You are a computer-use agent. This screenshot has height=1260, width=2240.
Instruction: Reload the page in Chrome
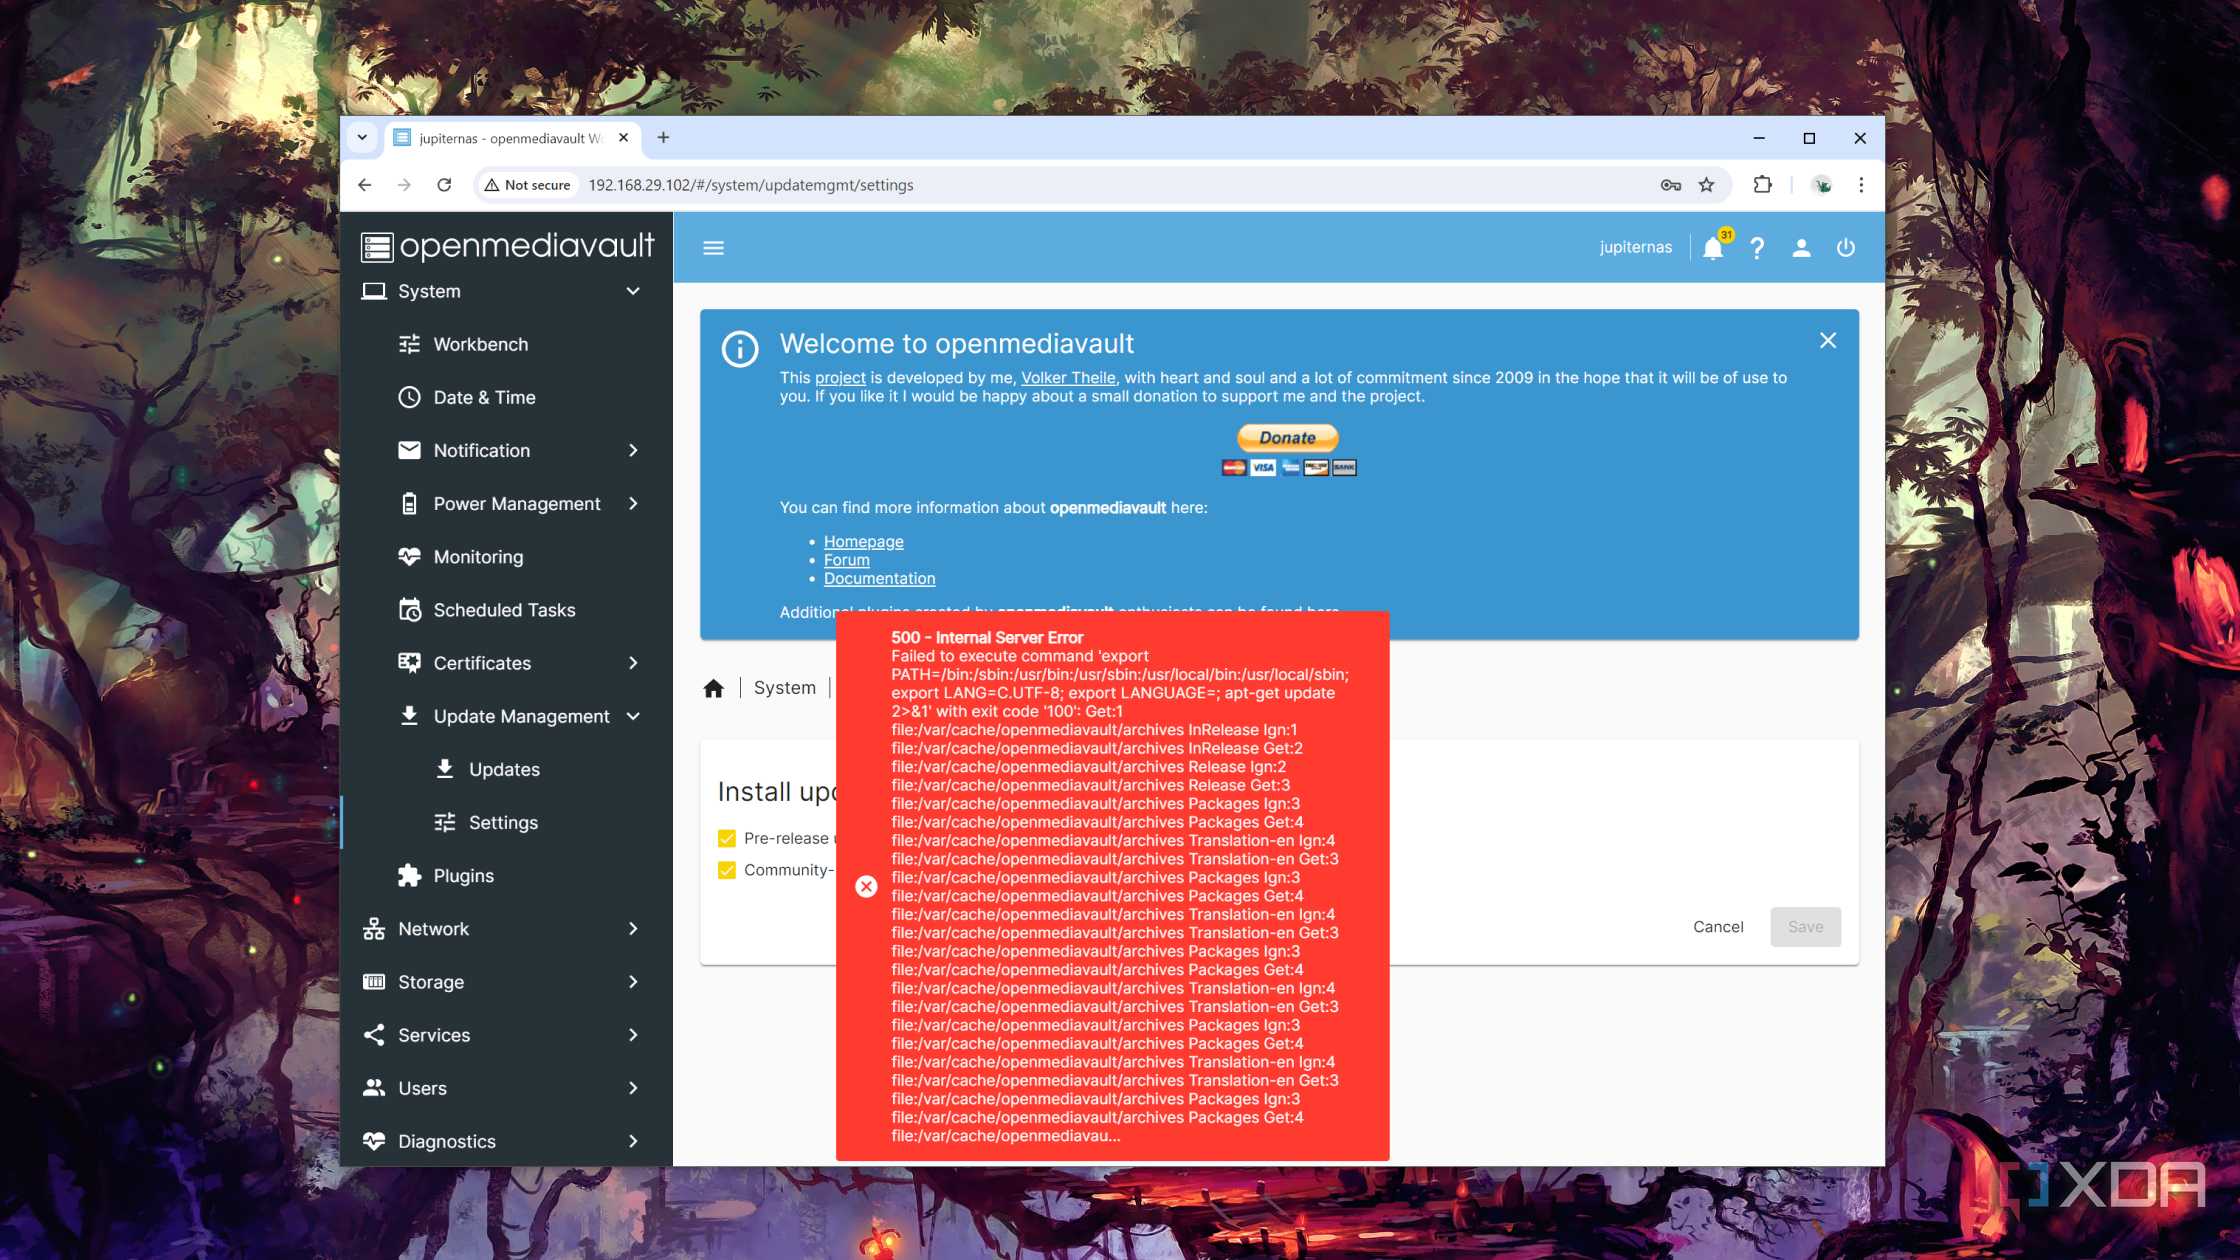pos(444,185)
